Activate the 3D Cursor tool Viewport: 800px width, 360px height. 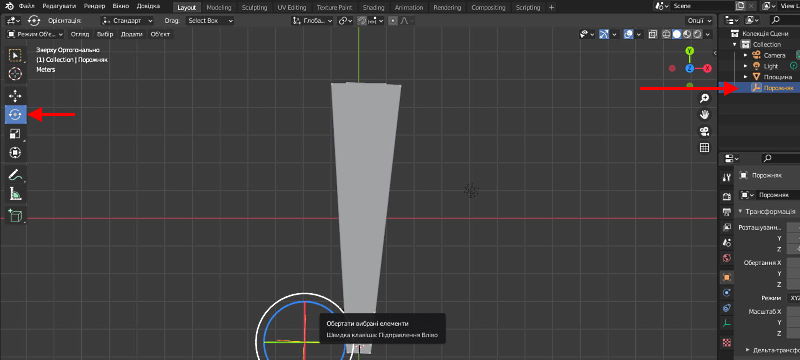coord(15,74)
